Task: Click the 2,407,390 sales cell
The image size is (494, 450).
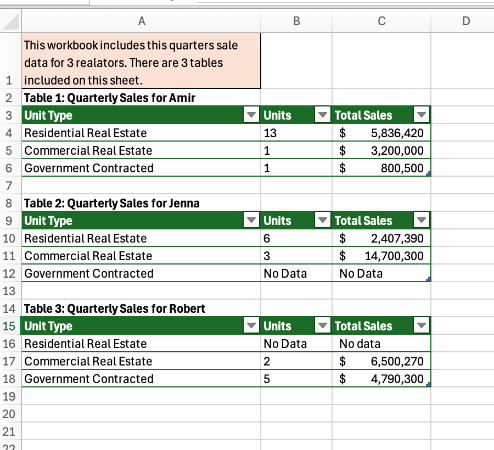Action: point(381,238)
